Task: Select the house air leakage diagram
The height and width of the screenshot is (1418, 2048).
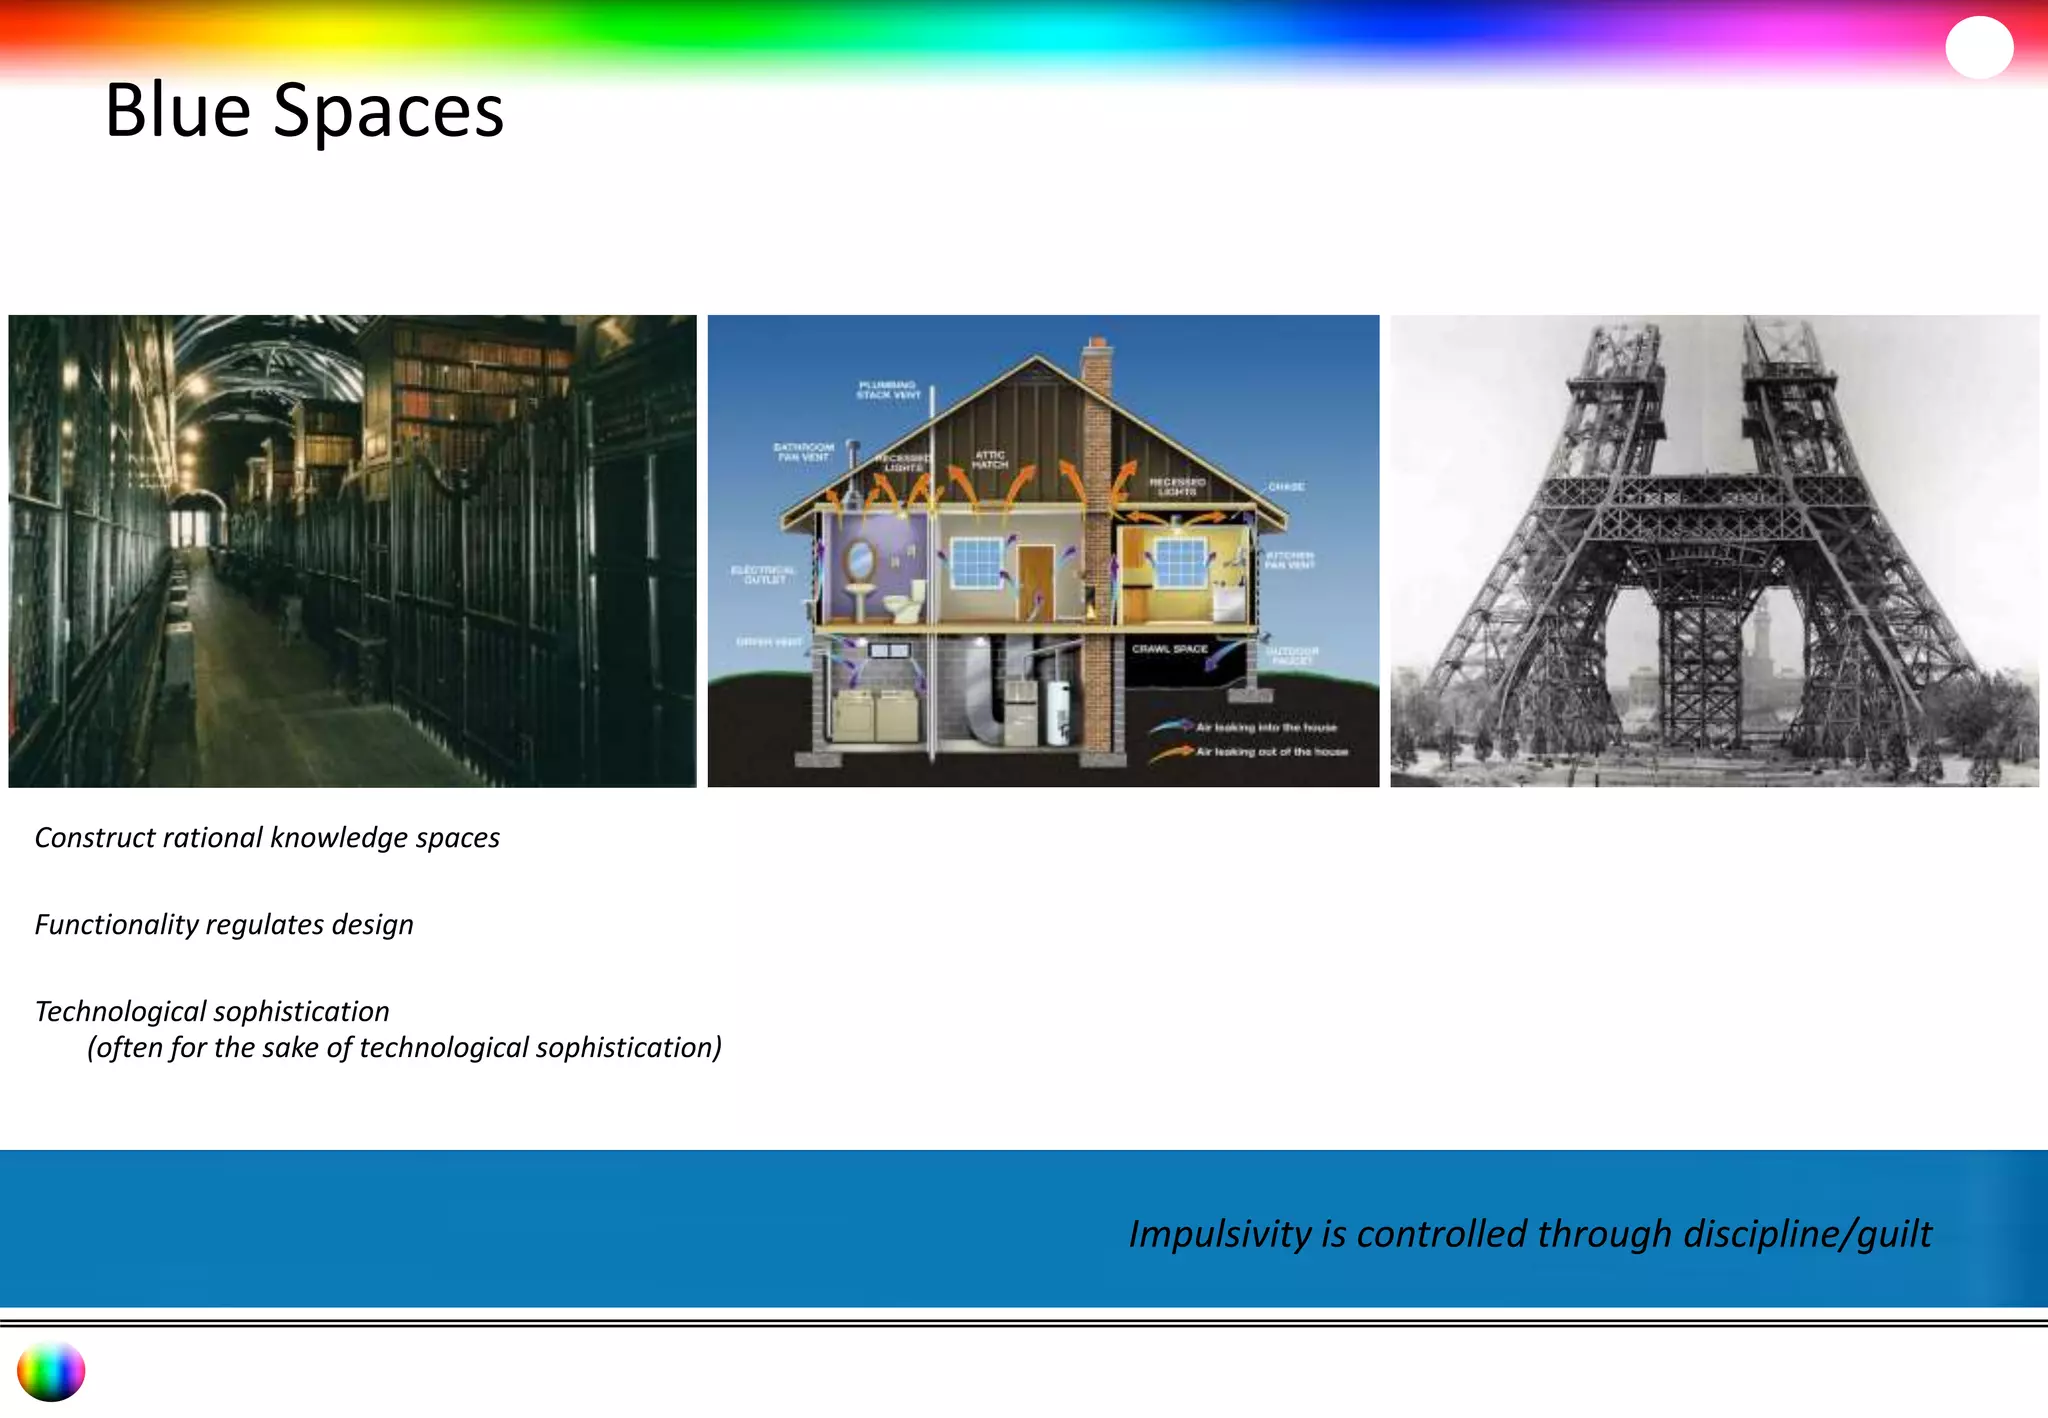Action: tap(1043, 551)
